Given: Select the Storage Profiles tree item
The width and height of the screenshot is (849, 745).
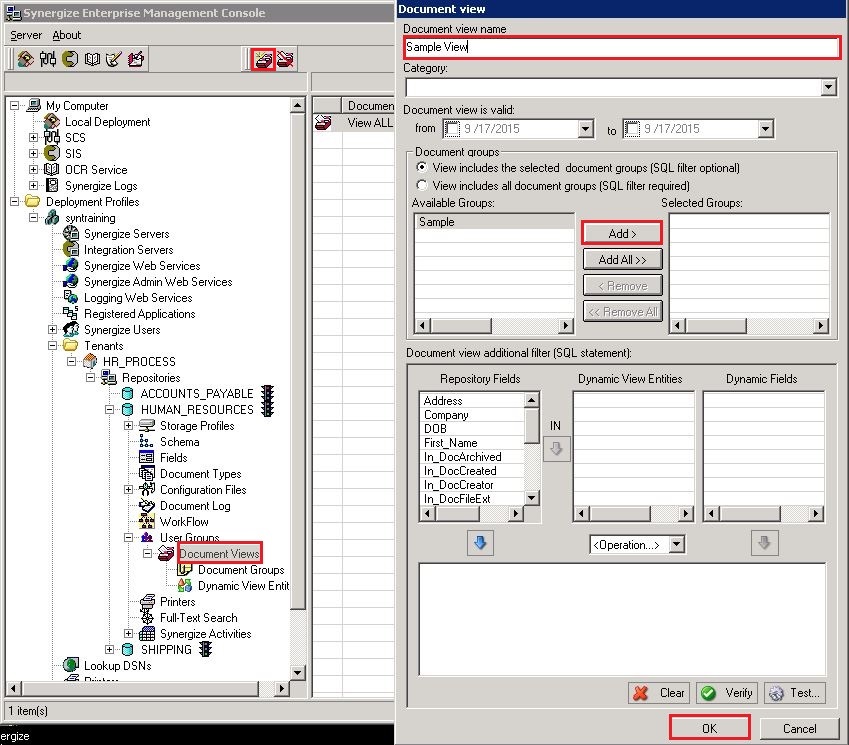Looking at the screenshot, I should coord(197,426).
